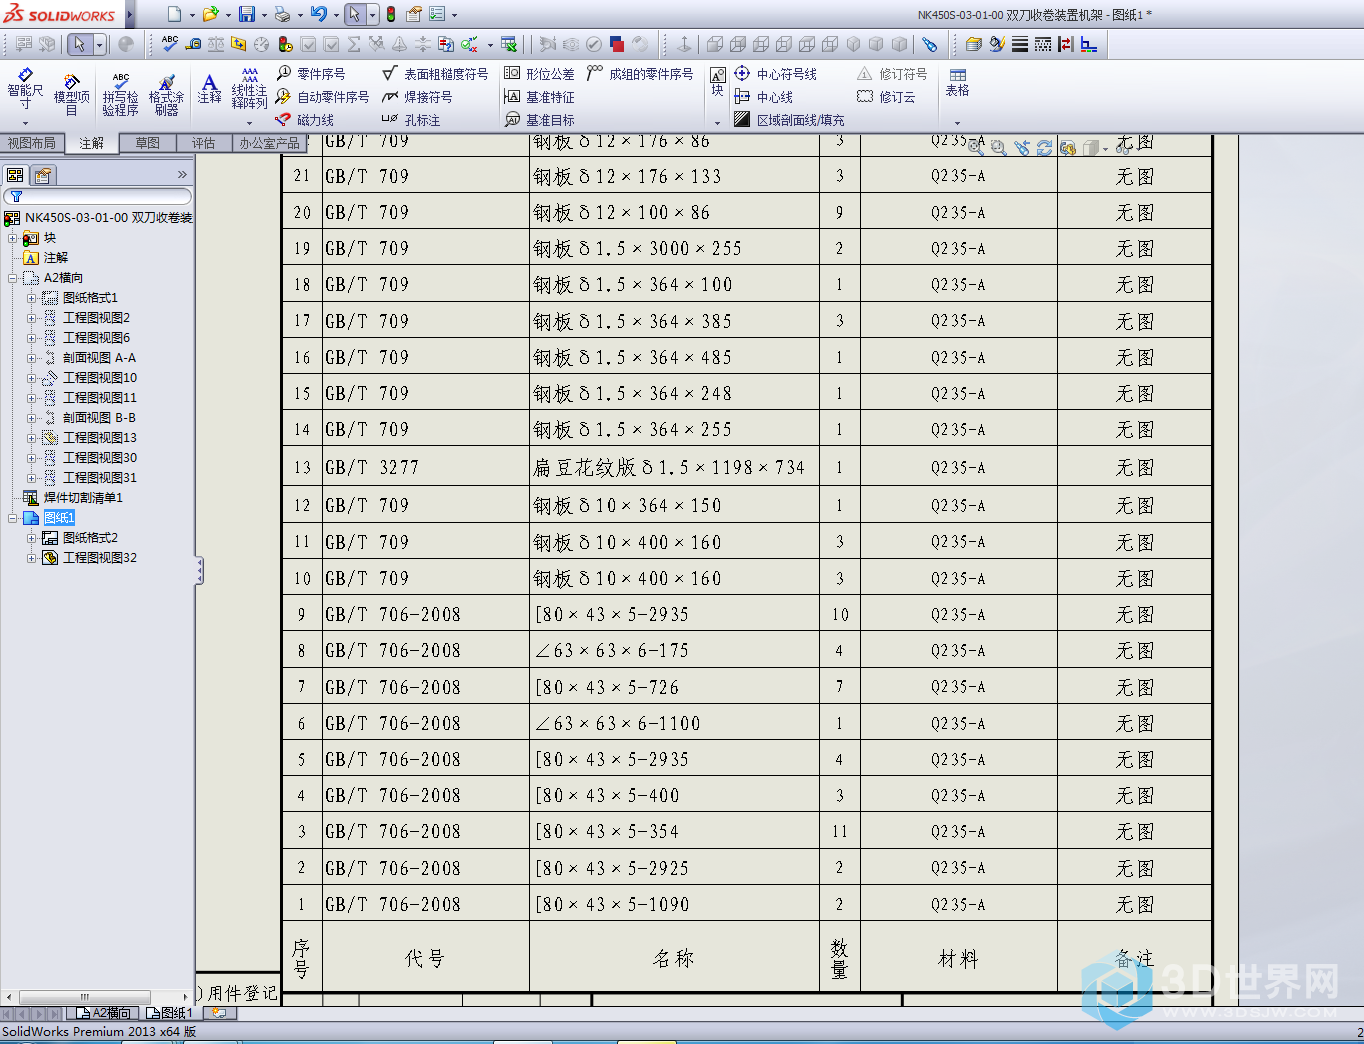Viewport: 1364px width, 1044px height.
Task: Click the Datum Feature (基准特征) tool
Action: (539, 97)
